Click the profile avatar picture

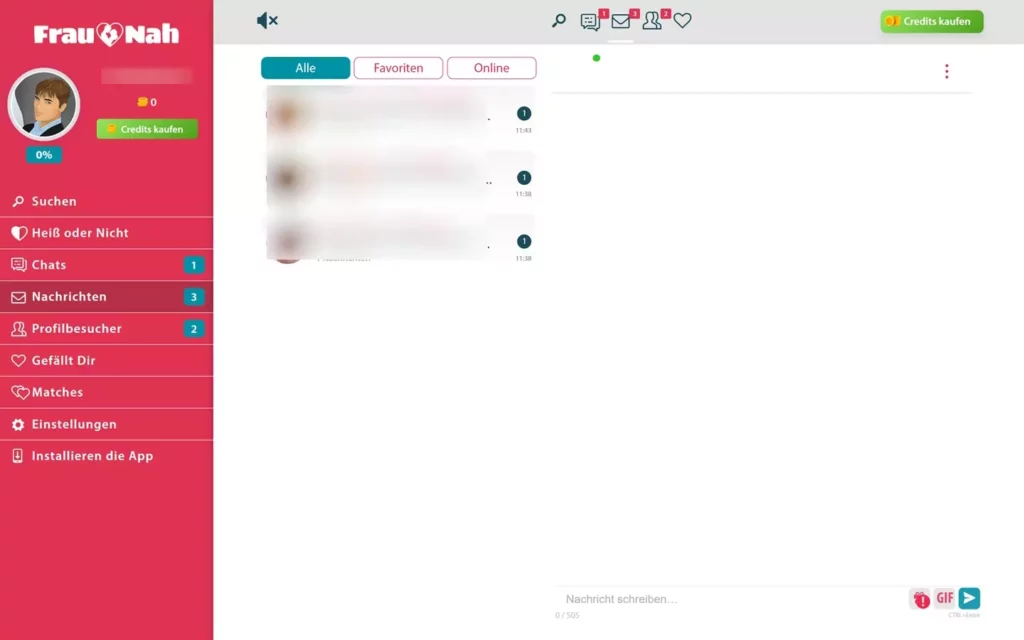coord(44,104)
